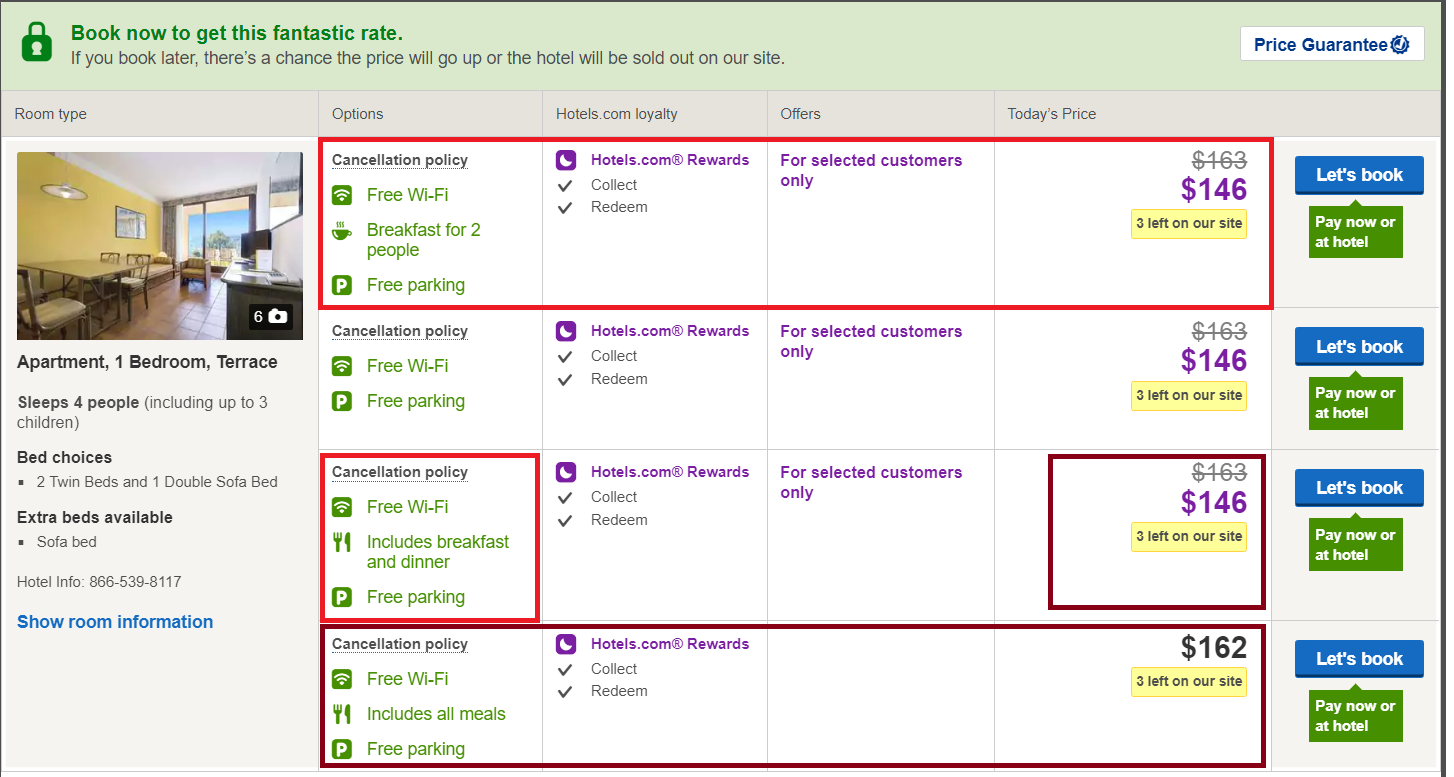1454x777 pixels.
Task: Click 'Pay now or at hotel' tag, Breakfast for 2 row
Action: pos(1355,232)
